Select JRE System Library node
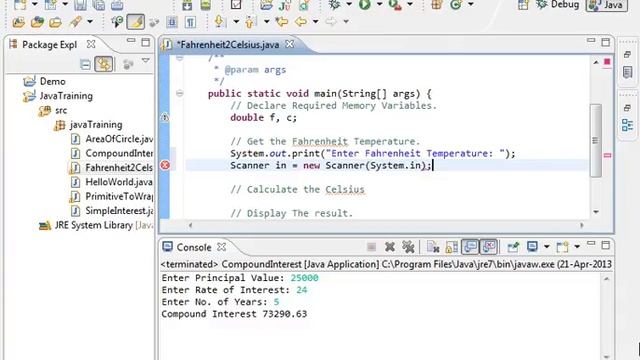Viewport: 640px width, 360px height. [x=96, y=225]
